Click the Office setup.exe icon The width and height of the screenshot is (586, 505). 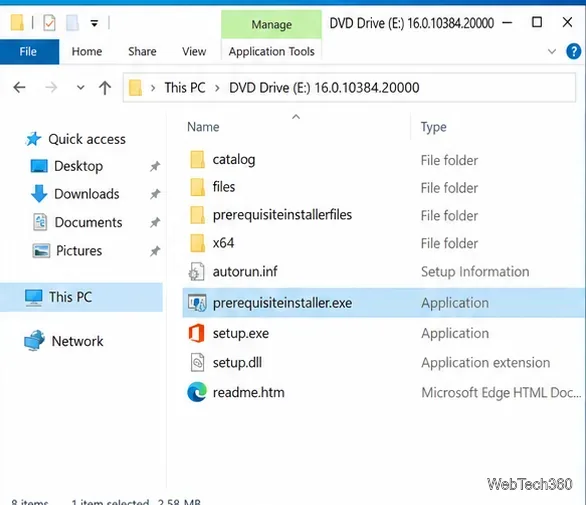(x=196, y=333)
